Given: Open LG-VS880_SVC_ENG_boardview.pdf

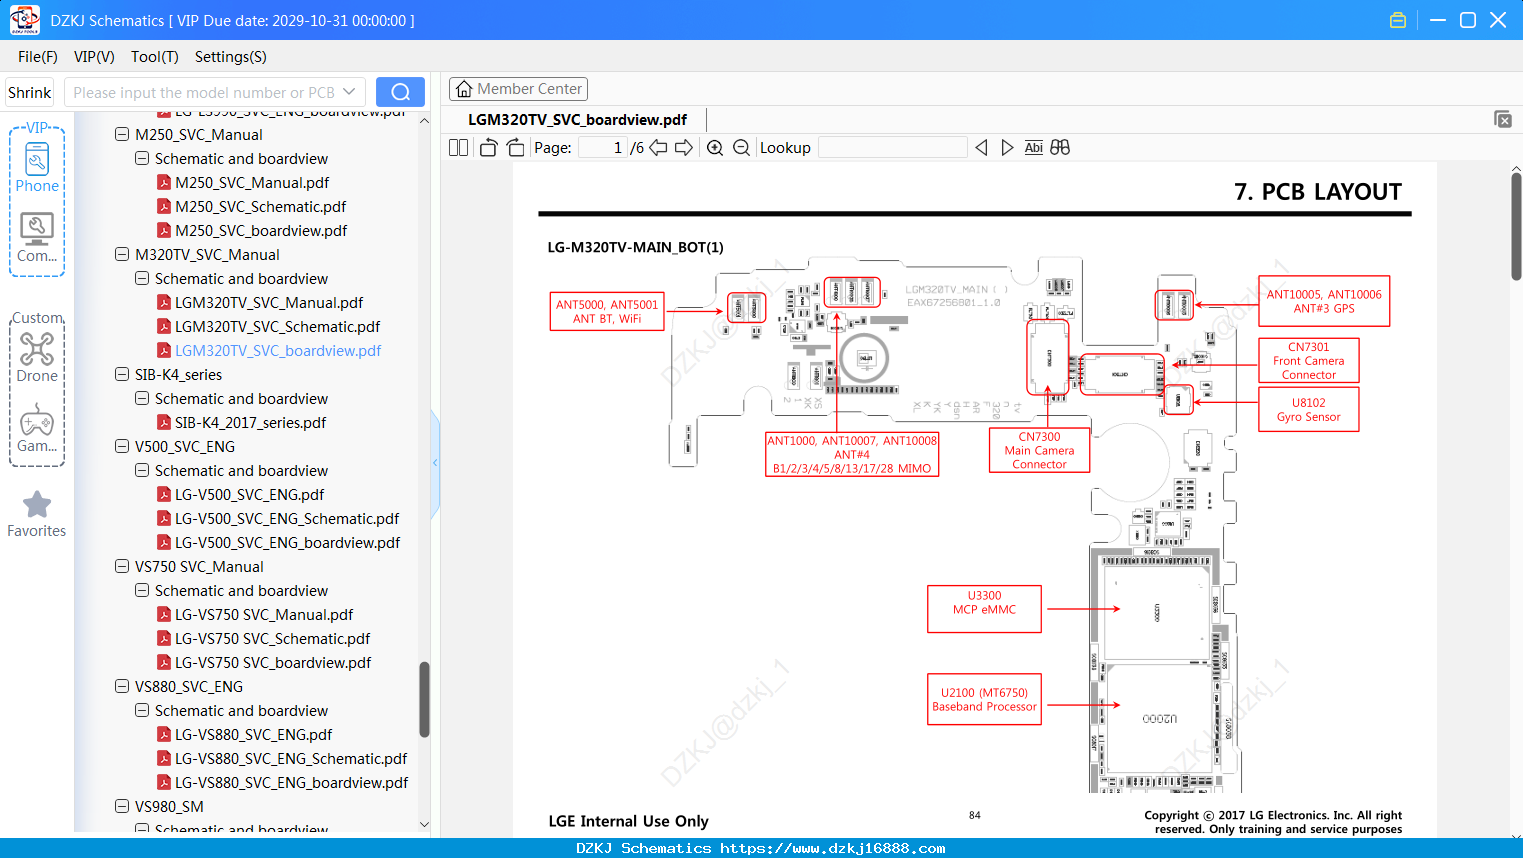Looking at the screenshot, I should [x=291, y=782].
